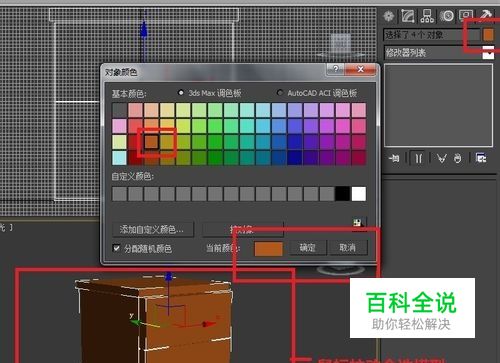The height and width of the screenshot is (363, 500).
Task: Click the add custom color button
Action: 153,229
